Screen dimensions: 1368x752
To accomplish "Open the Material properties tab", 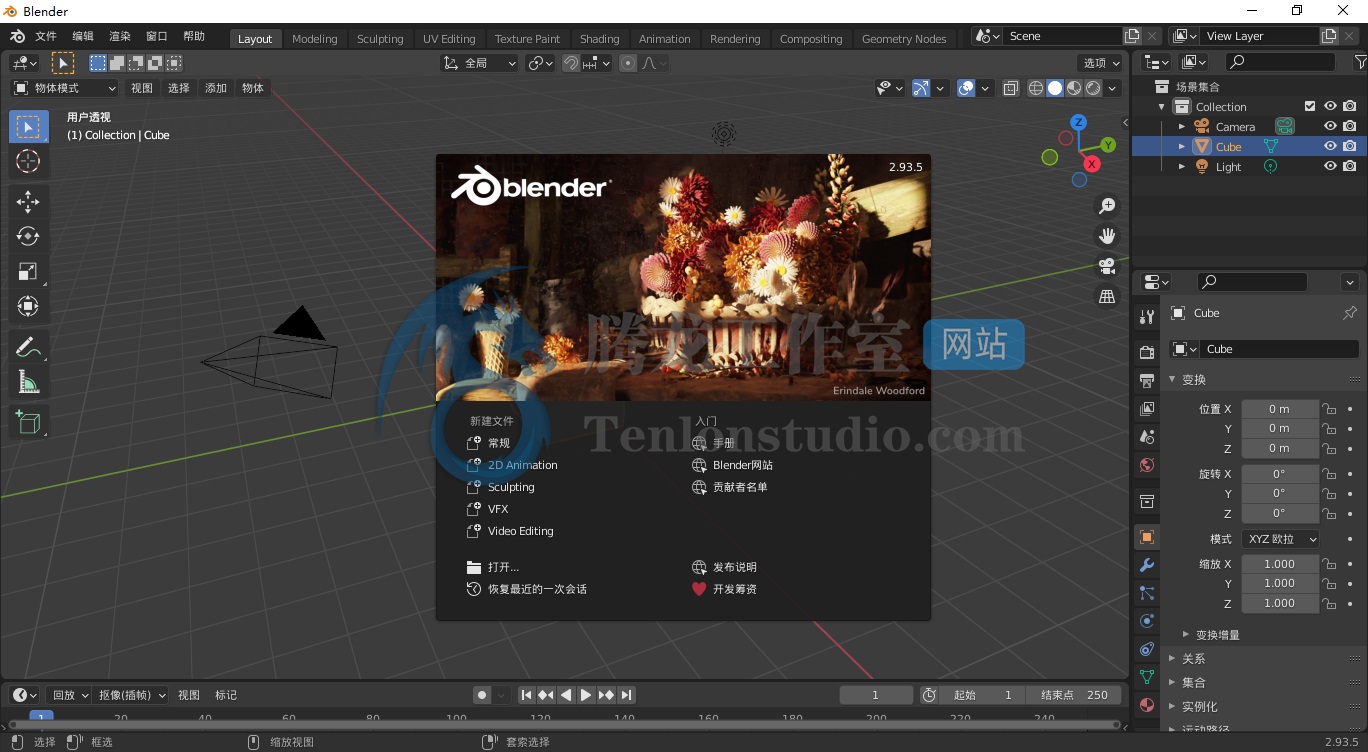I will [x=1147, y=705].
